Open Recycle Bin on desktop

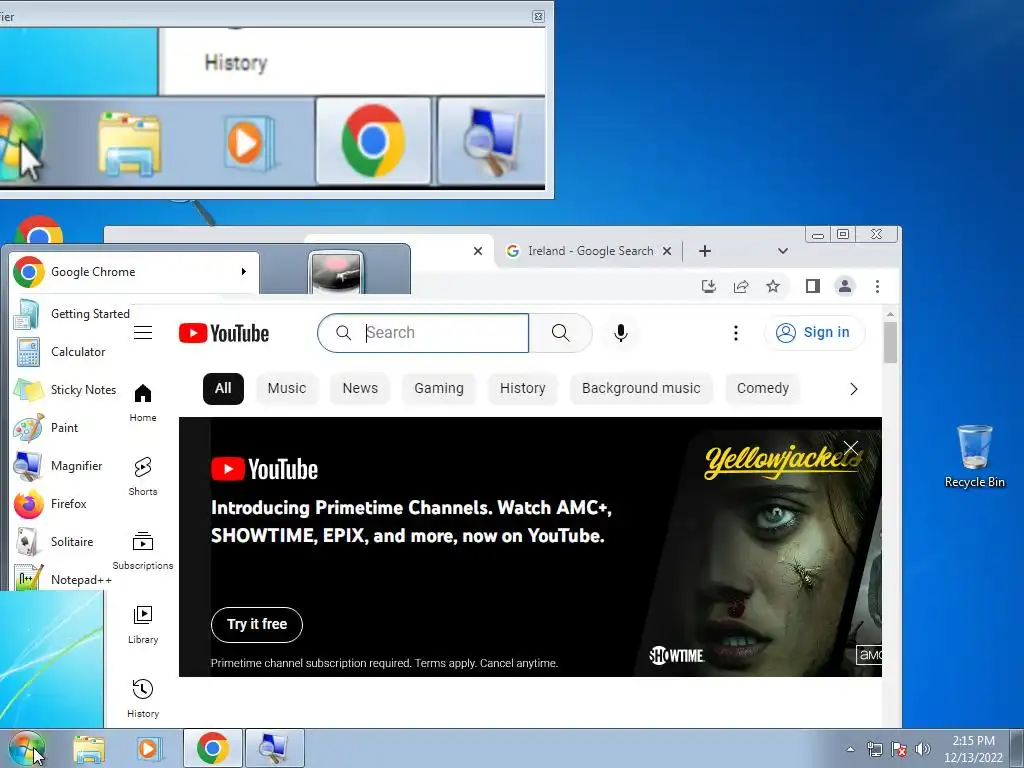tap(974, 456)
